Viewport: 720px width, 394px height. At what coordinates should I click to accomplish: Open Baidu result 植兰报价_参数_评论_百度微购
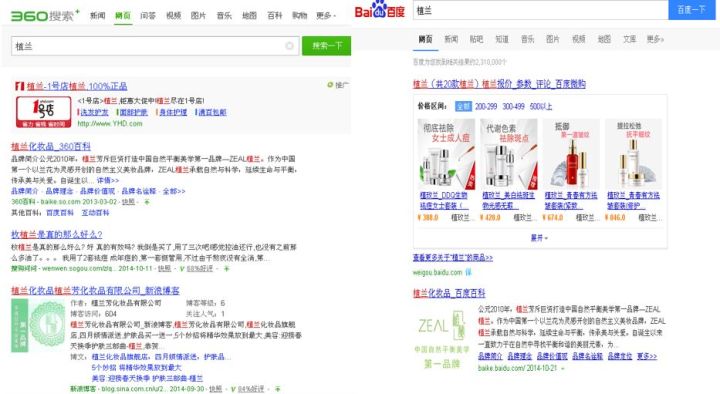[499, 84]
